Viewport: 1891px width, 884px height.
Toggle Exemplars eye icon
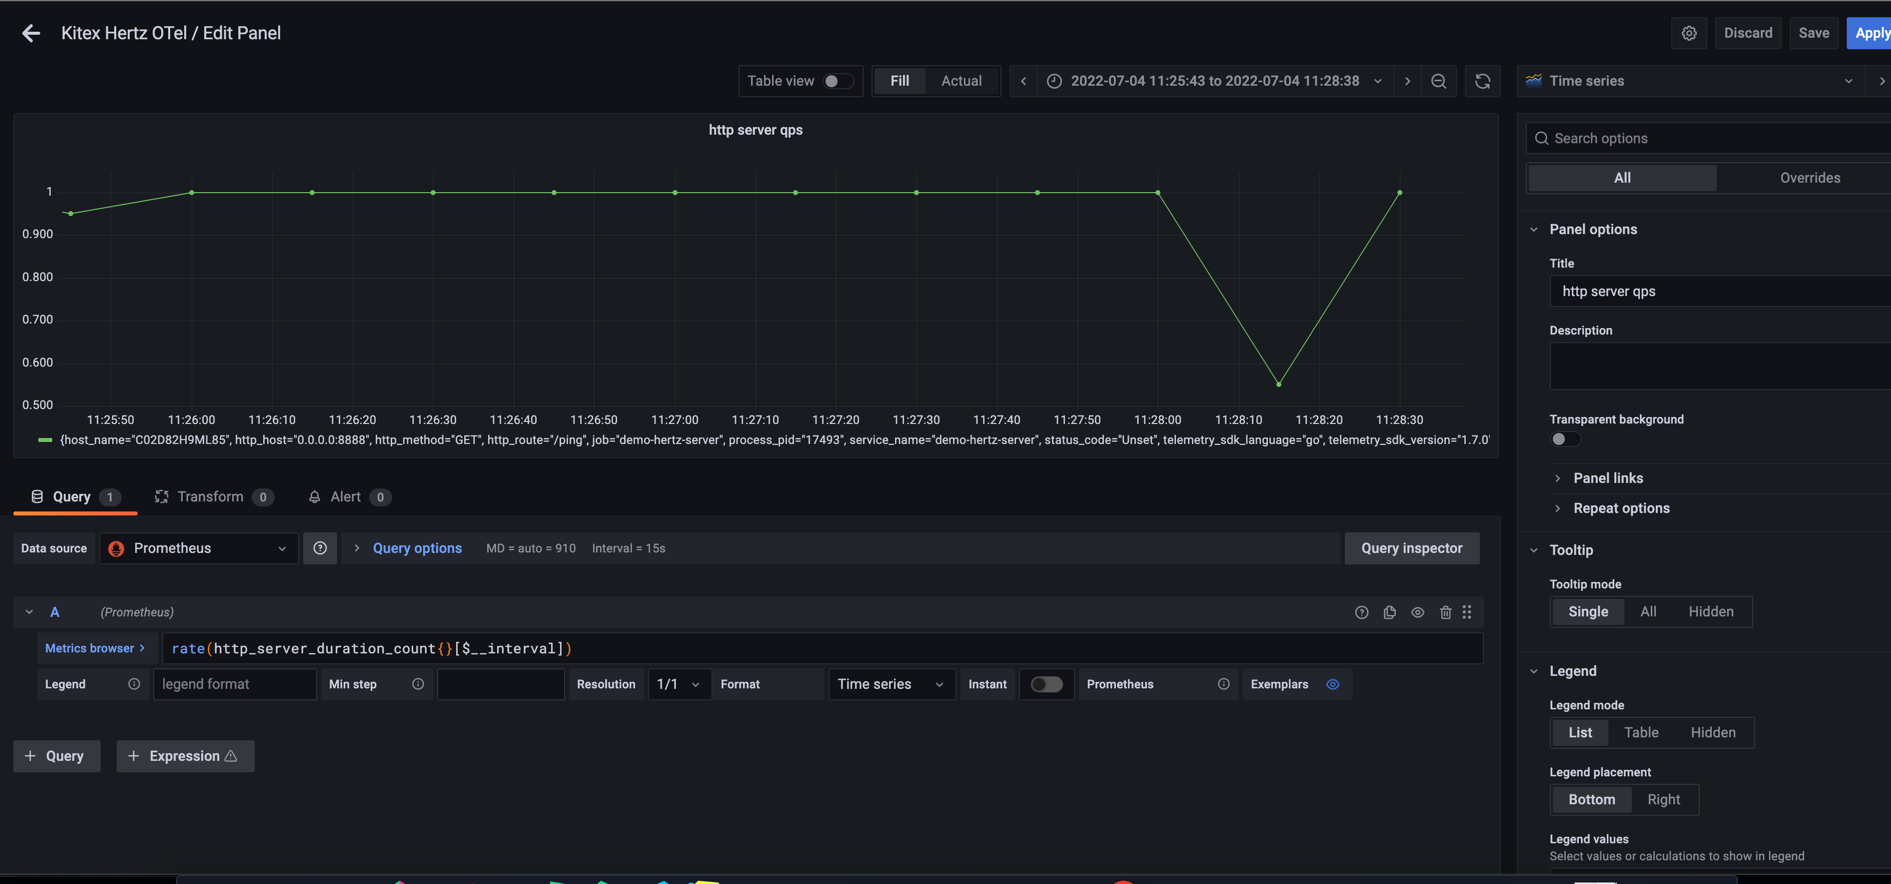click(x=1332, y=684)
